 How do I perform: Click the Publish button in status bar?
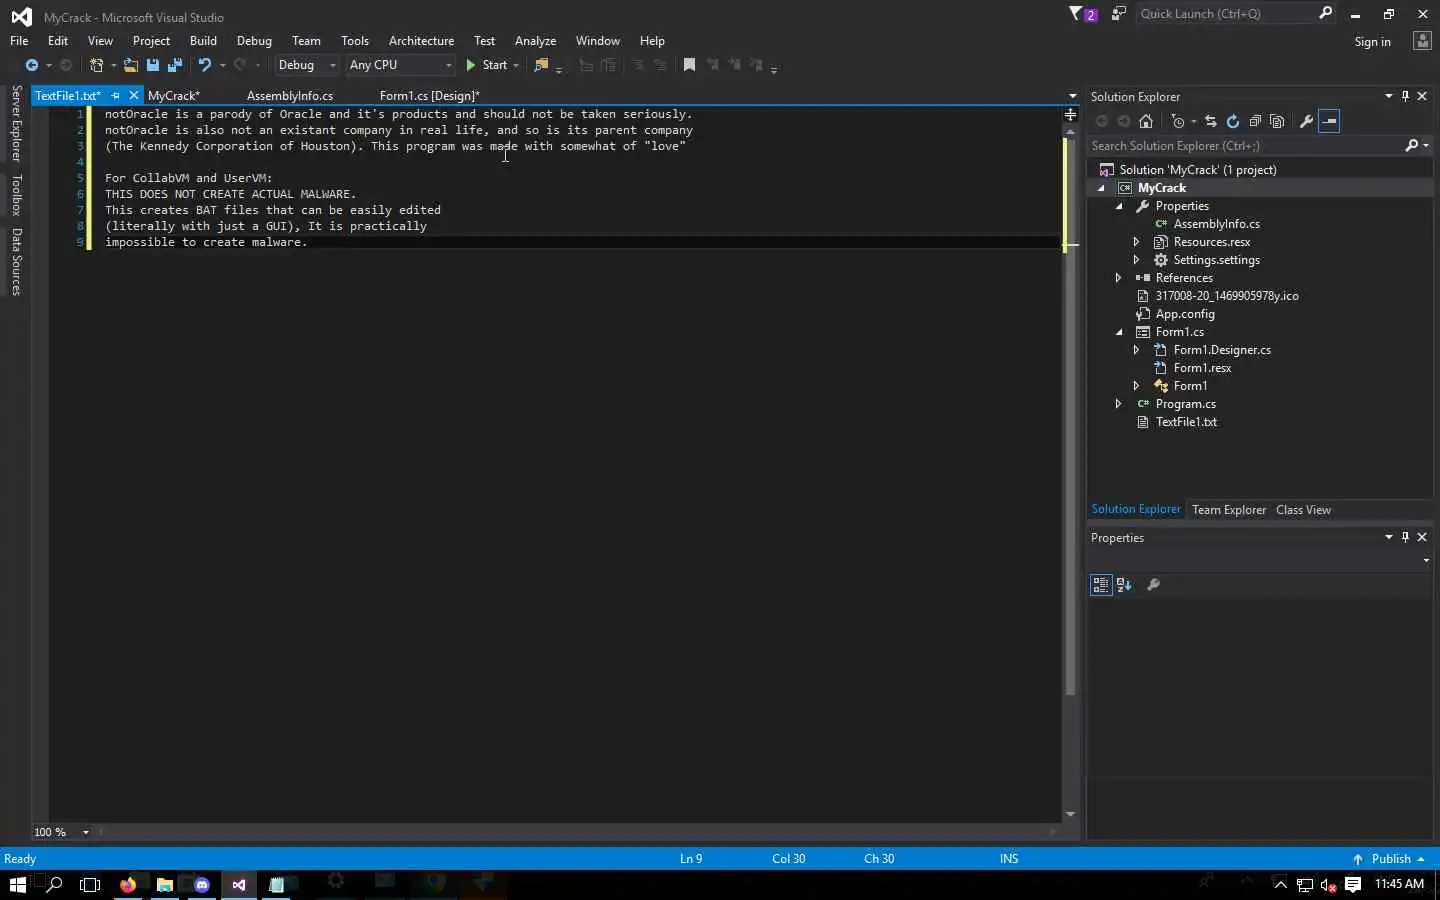click(x=1389, y=859)
